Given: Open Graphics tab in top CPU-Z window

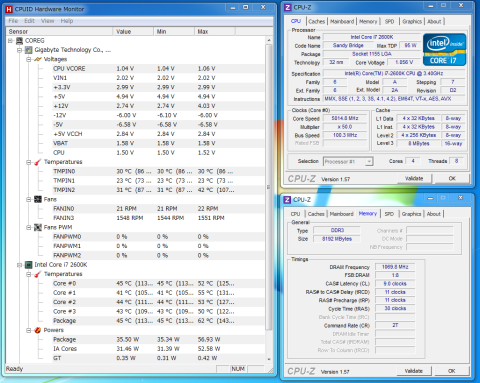Looking at the screenshot, I should click(x=412, y=21).
